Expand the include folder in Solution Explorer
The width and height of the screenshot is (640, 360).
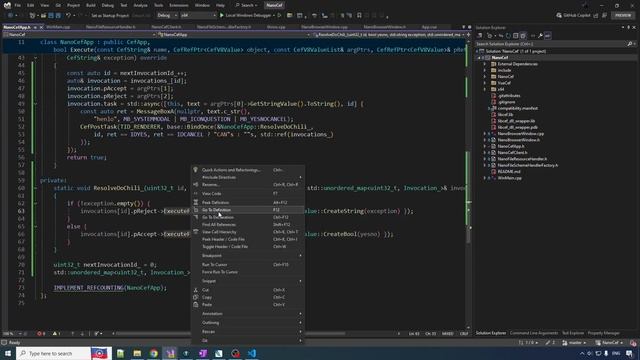point(485,70)
